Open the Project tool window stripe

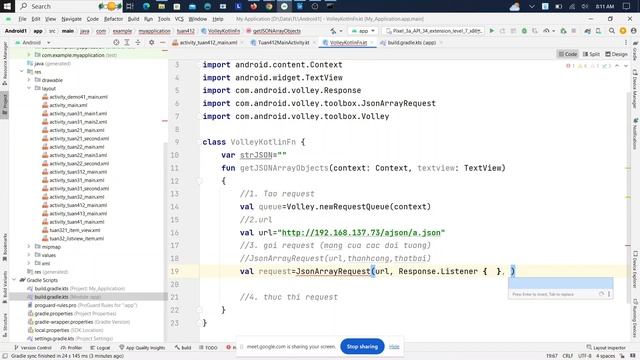(x=4, y=104)
